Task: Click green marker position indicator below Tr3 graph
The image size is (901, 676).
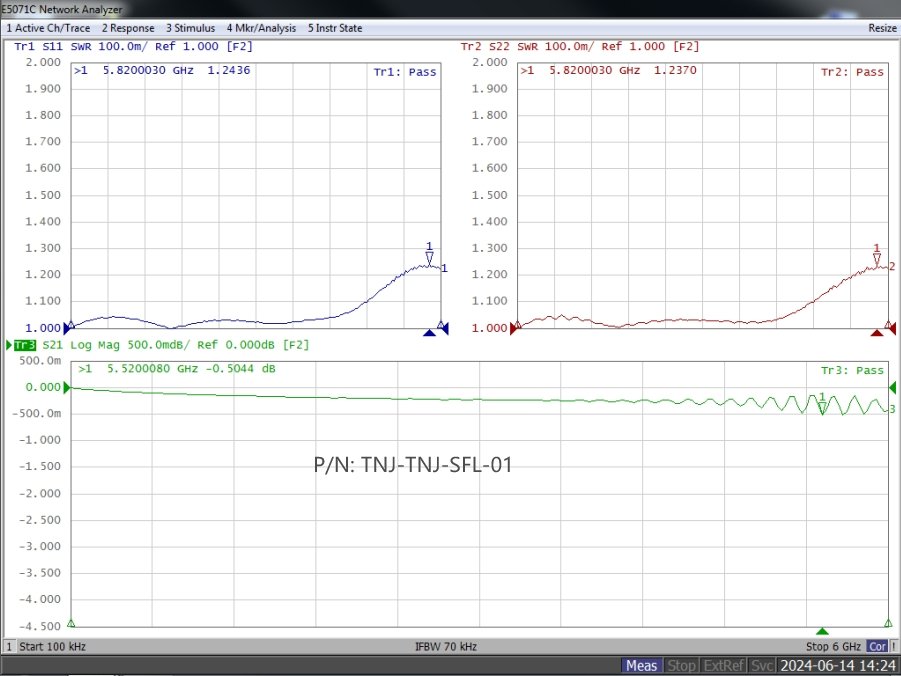Action: [x=822, y=631]
